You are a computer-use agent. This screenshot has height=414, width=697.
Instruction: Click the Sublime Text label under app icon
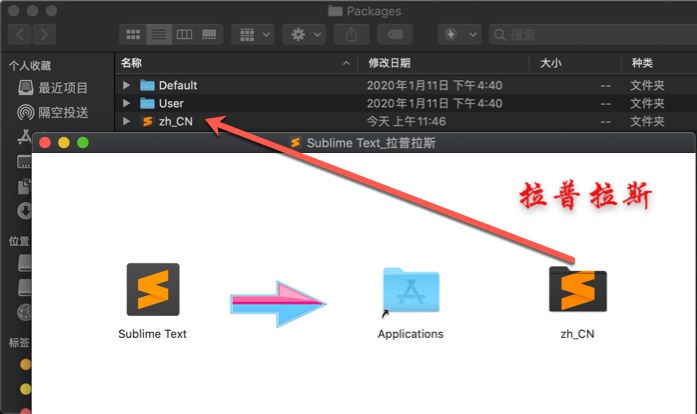pyautogui.click(x=152, y=334)
